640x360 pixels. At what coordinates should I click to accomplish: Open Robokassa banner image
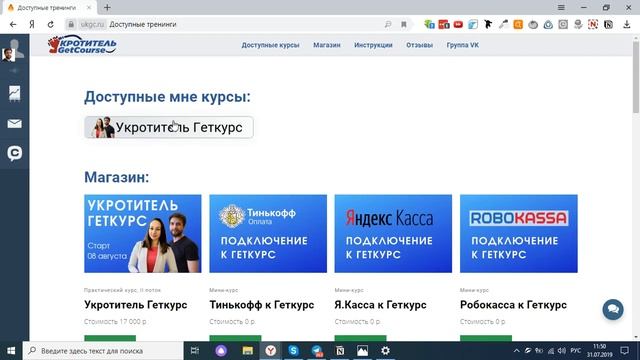pos(518,233)
